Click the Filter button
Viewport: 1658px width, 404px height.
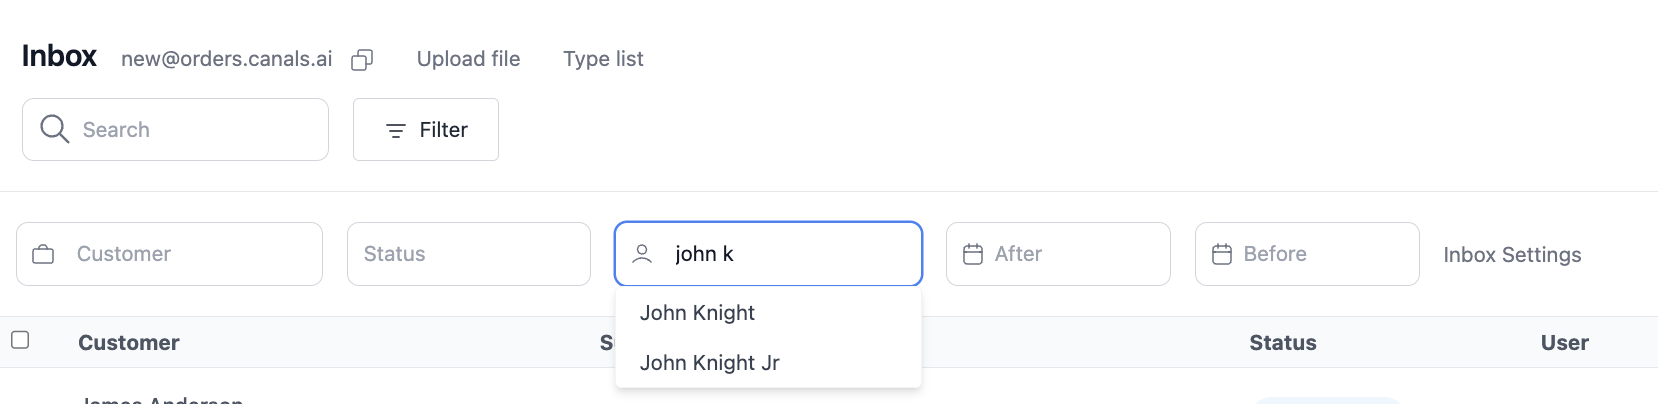pyautogui.click(x=426, y=129)
